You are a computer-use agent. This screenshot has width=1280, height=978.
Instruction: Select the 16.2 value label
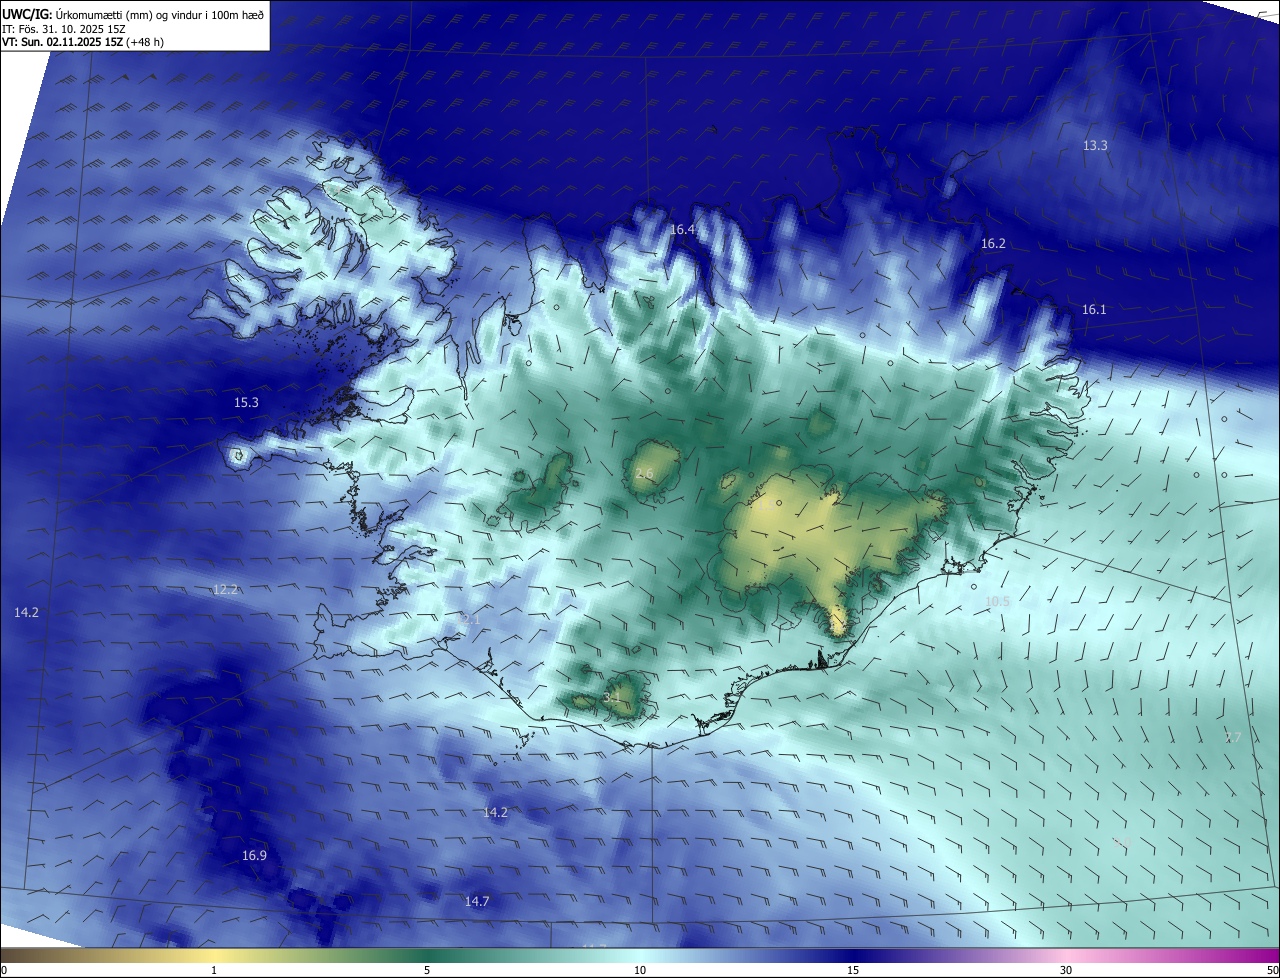[993, 244]
